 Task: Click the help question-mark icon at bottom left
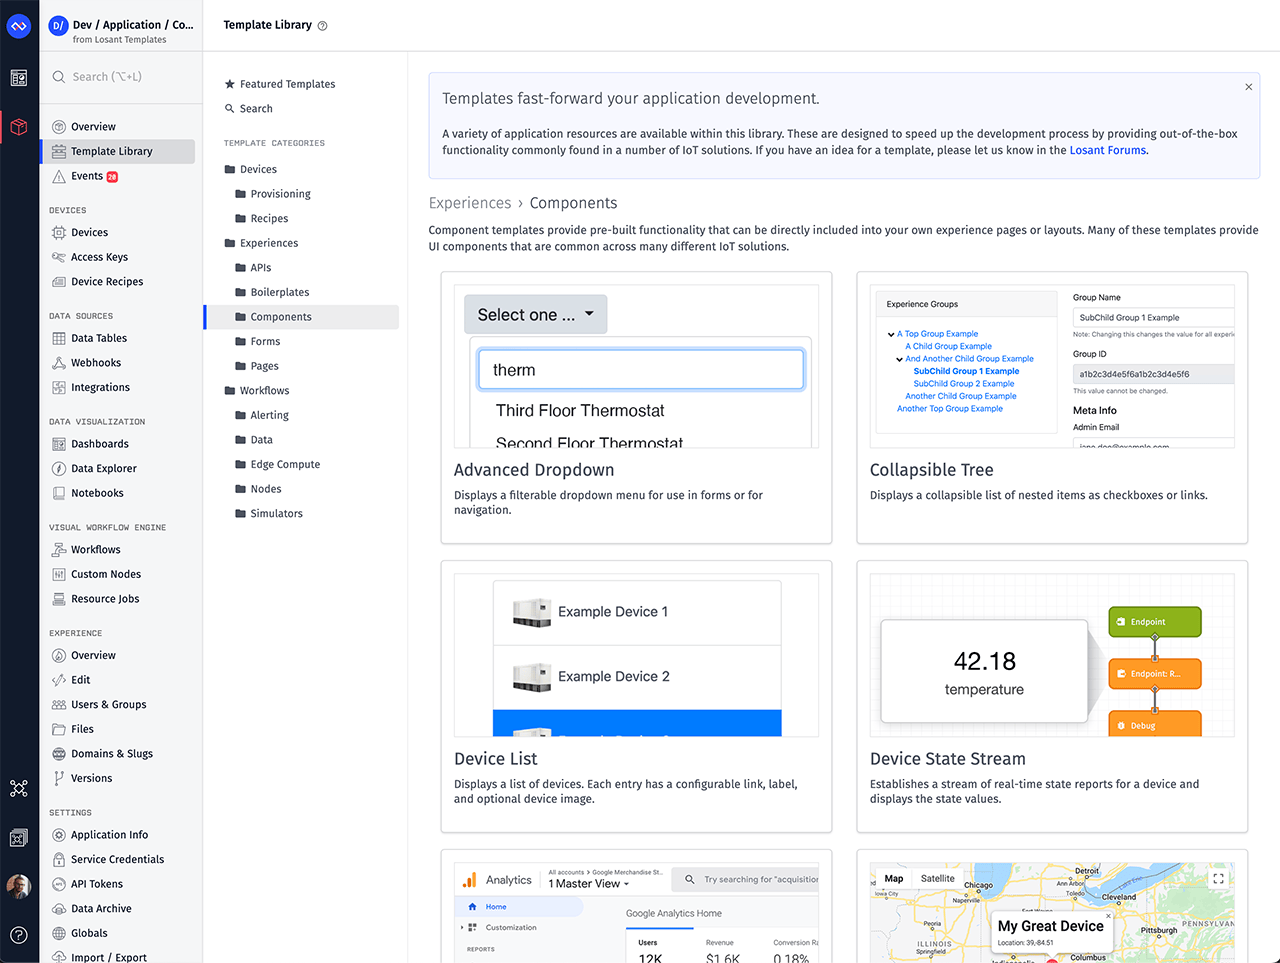tap(19, 935)
